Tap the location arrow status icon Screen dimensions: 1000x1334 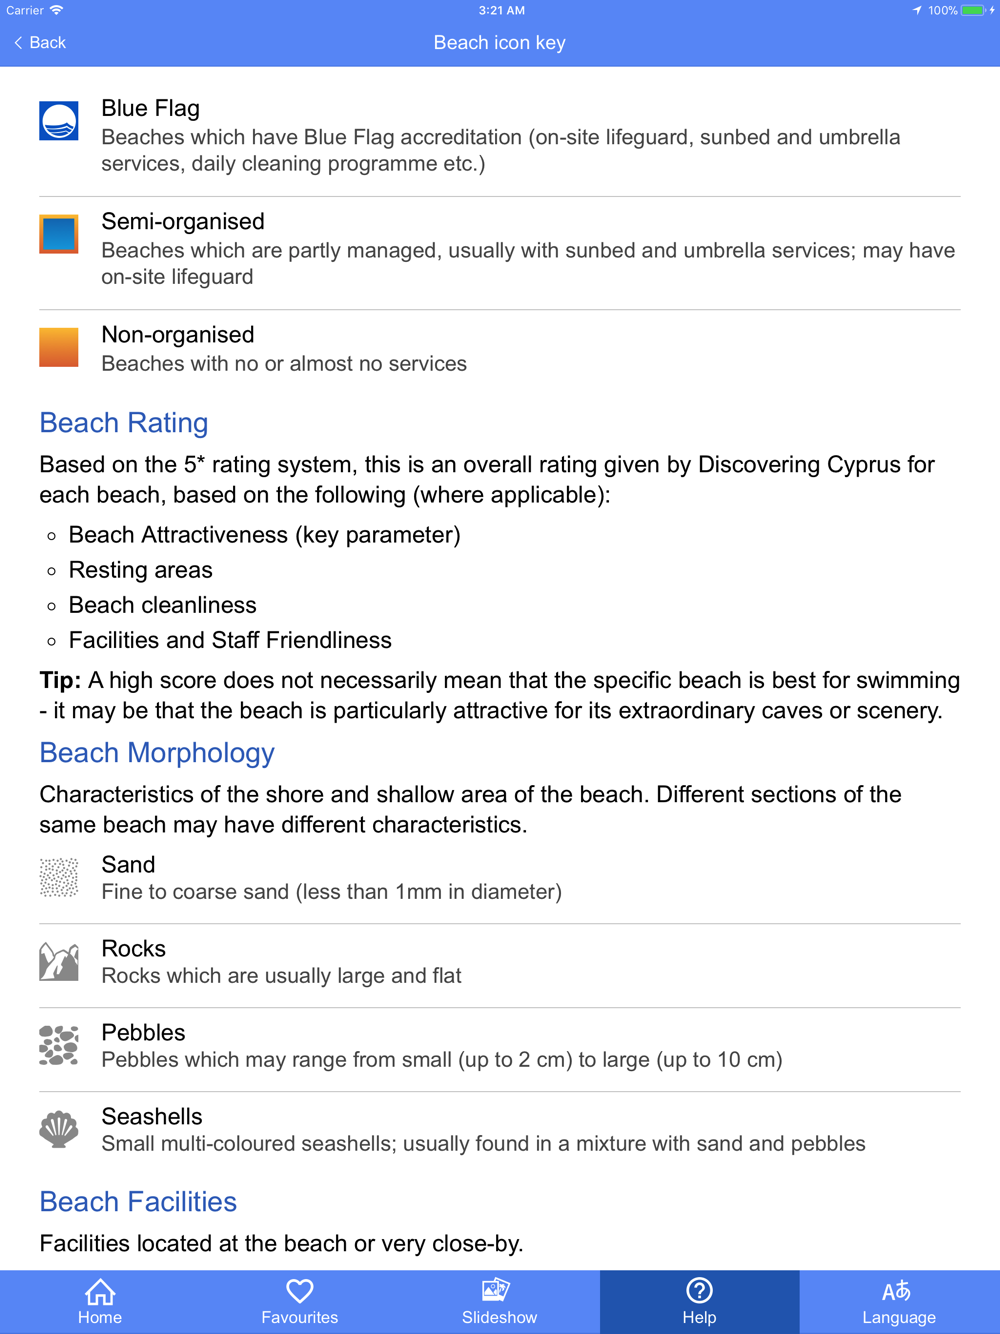pyautogui.click(x=916, y=11)
